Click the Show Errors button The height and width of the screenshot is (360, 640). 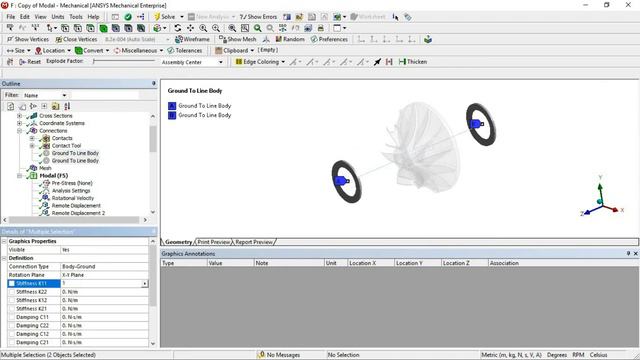coord(258,17)
